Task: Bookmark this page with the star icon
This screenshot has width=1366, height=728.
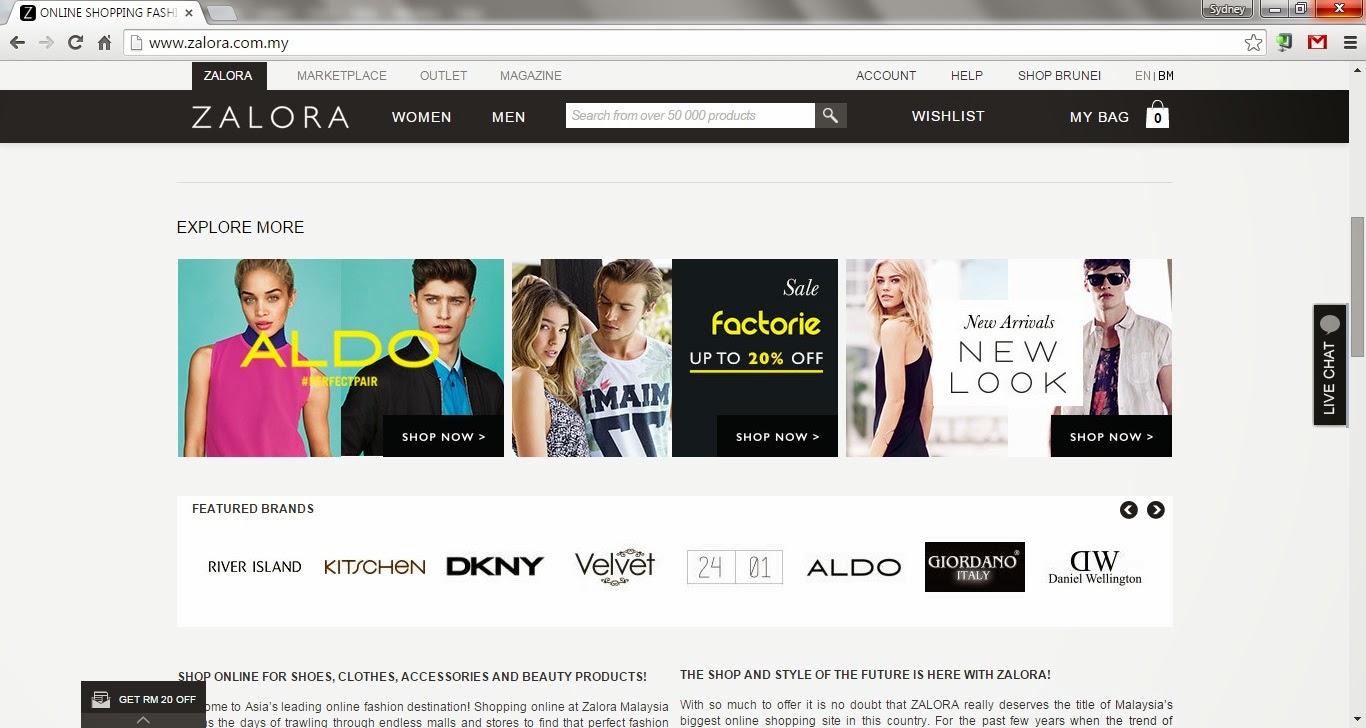Action: pos(1253,43)
